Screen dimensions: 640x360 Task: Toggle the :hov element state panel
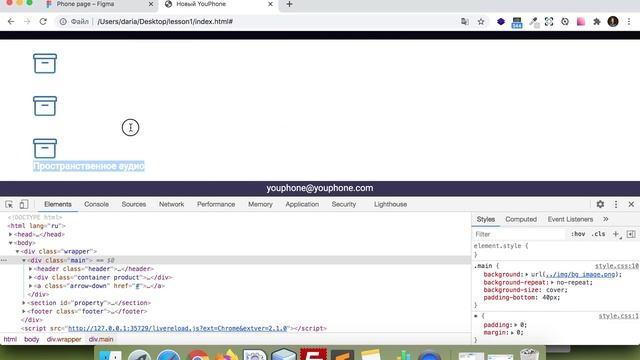pos(578,234)
